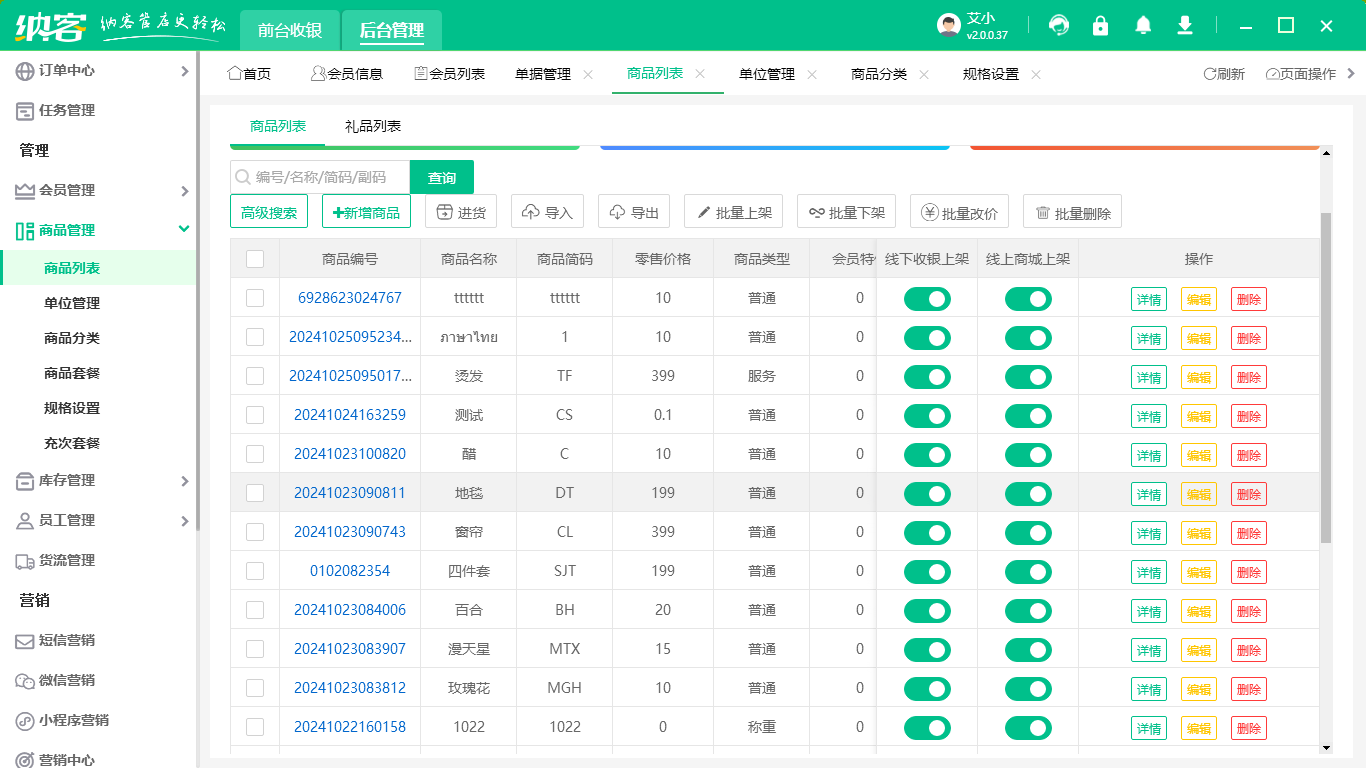
Task: 打开顶部的通知铃铛图标
Action: point(1142,25)
